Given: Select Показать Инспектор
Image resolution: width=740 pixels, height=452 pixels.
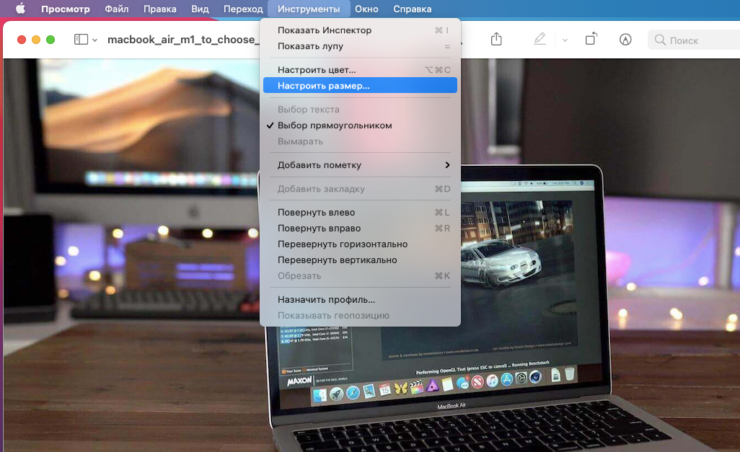Looking at the screenshot, I should (x=324, y=30).
